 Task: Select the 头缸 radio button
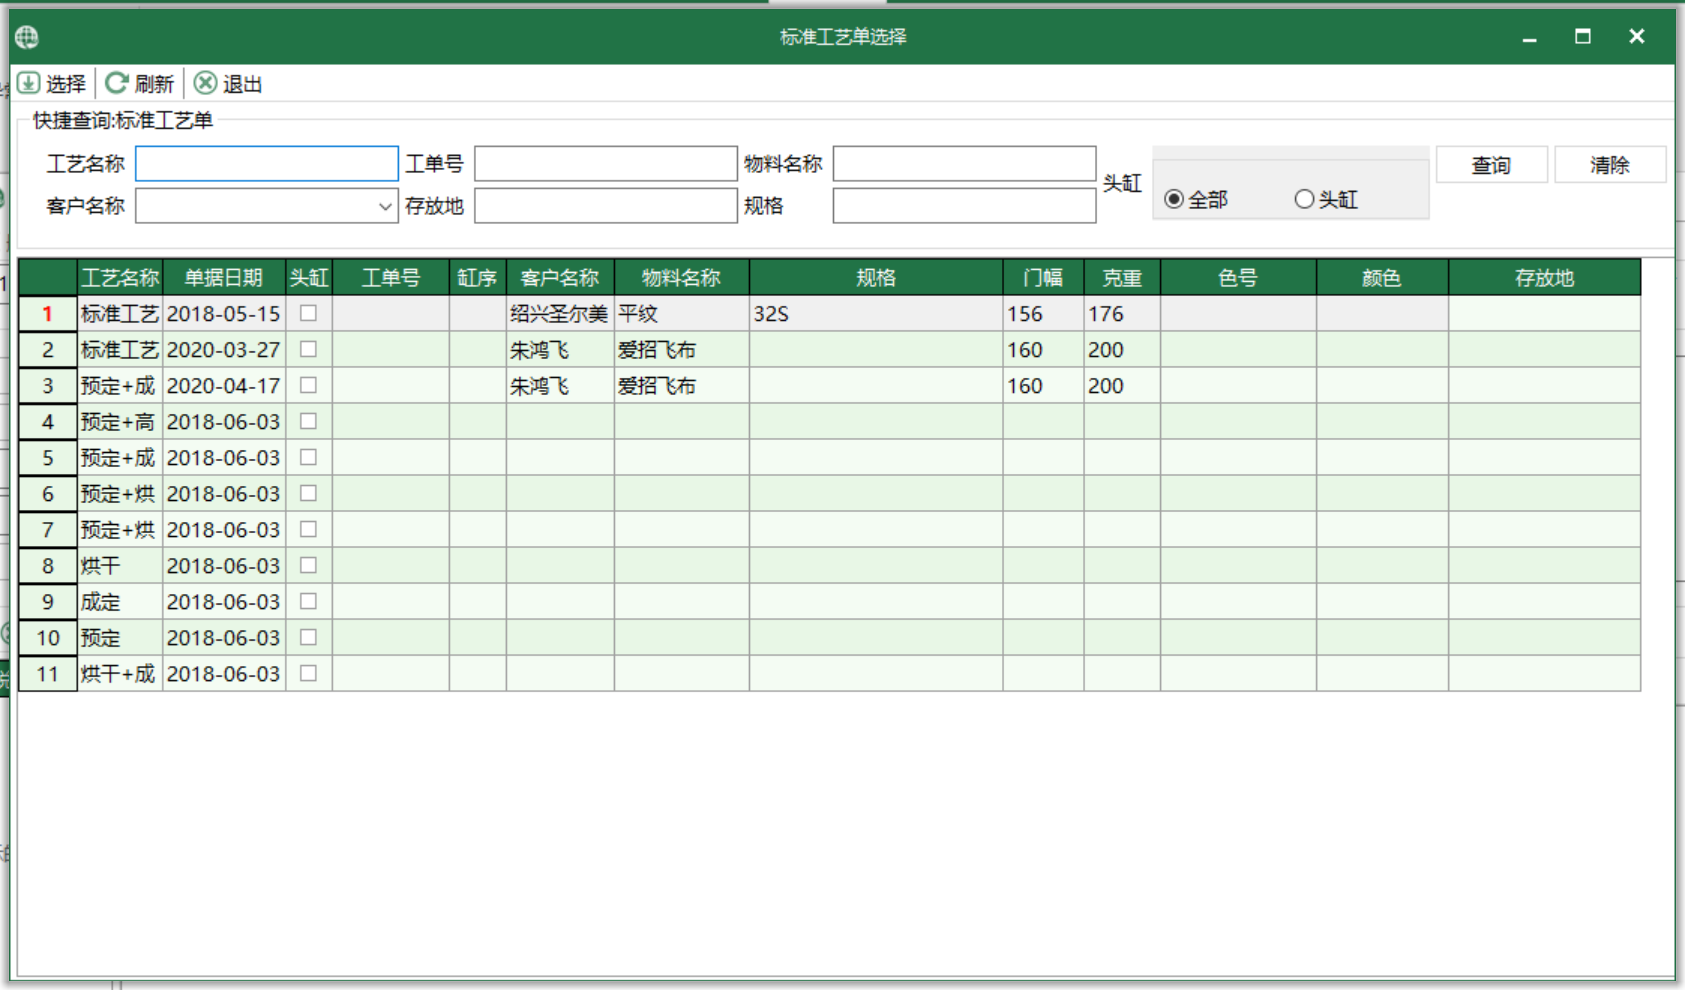click(x=1304, y=199)
